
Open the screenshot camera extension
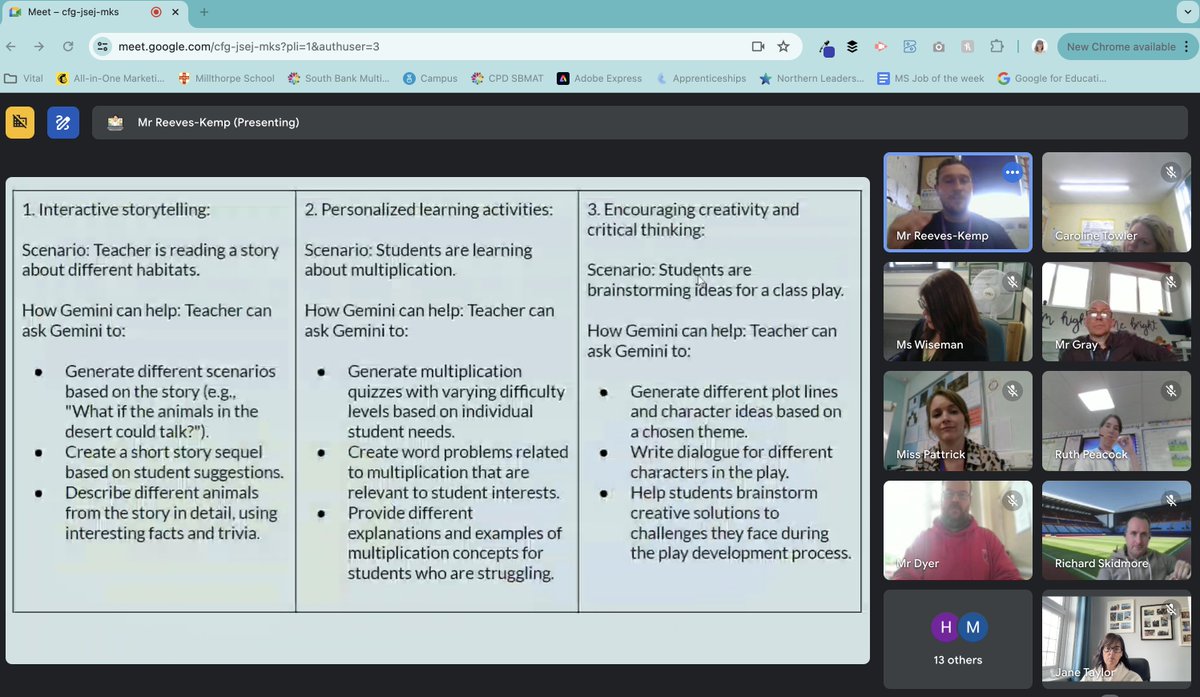[x=939, y=46]
